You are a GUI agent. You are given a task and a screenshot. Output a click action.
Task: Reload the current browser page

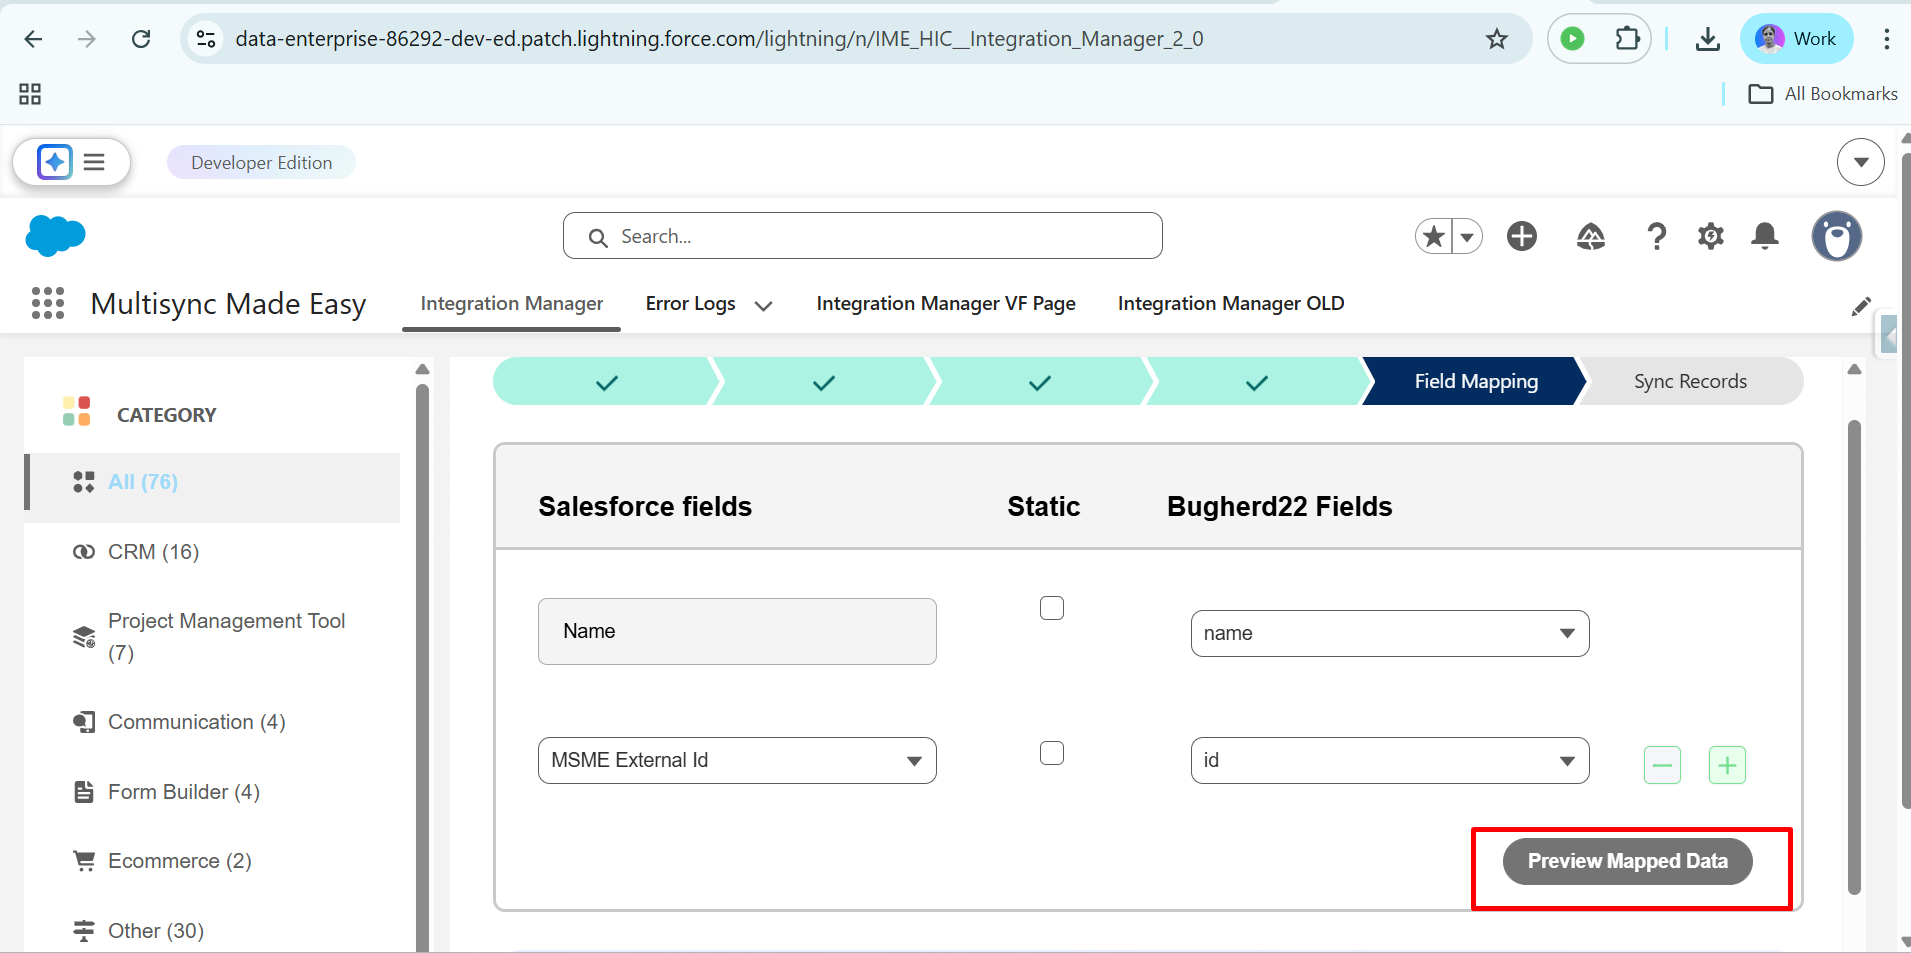tap(141, 39)
